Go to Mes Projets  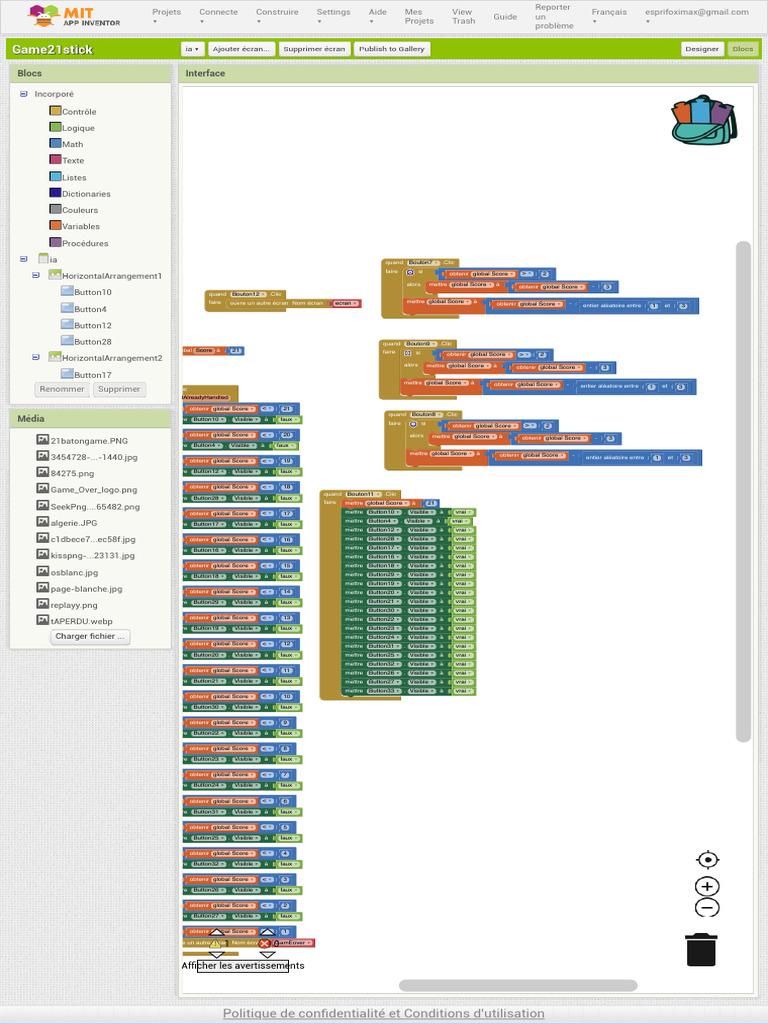(x=419, y=16)
